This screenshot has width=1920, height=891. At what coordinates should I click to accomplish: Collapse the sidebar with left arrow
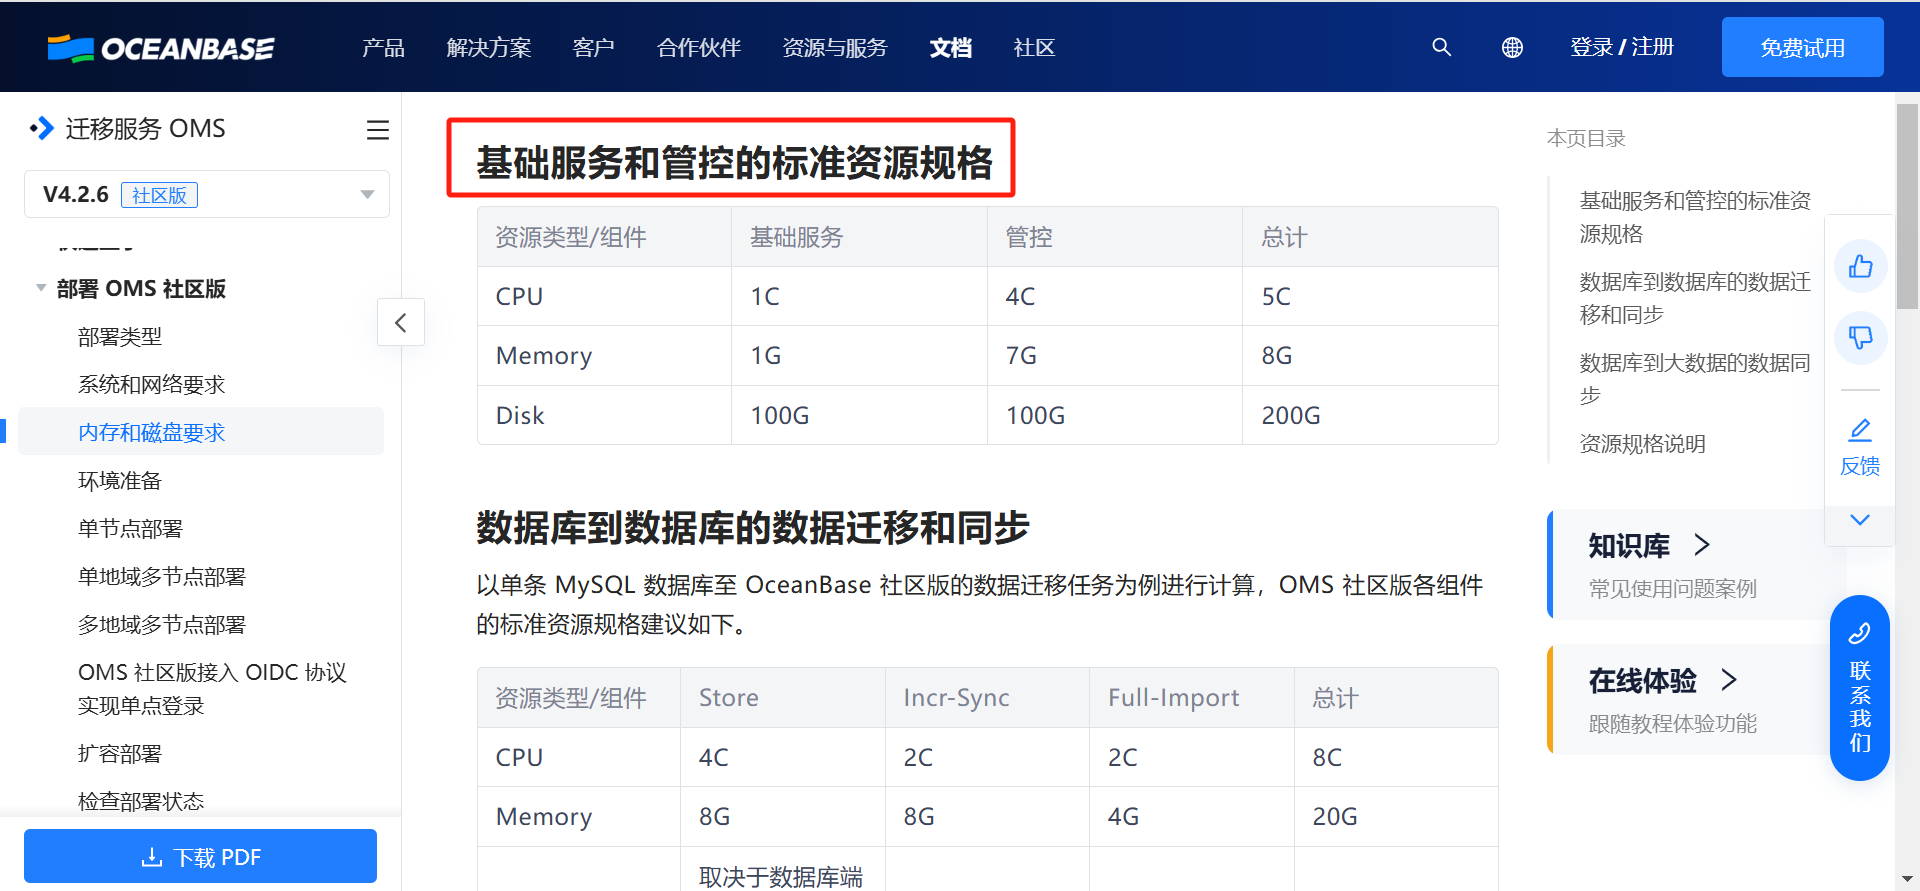401,322
